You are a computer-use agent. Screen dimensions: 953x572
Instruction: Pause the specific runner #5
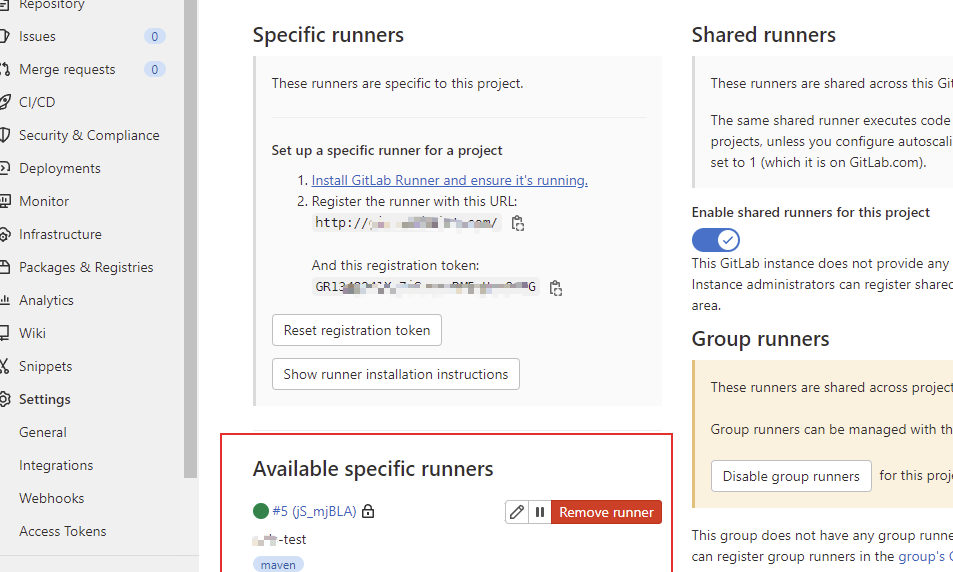tap(540, 512)
